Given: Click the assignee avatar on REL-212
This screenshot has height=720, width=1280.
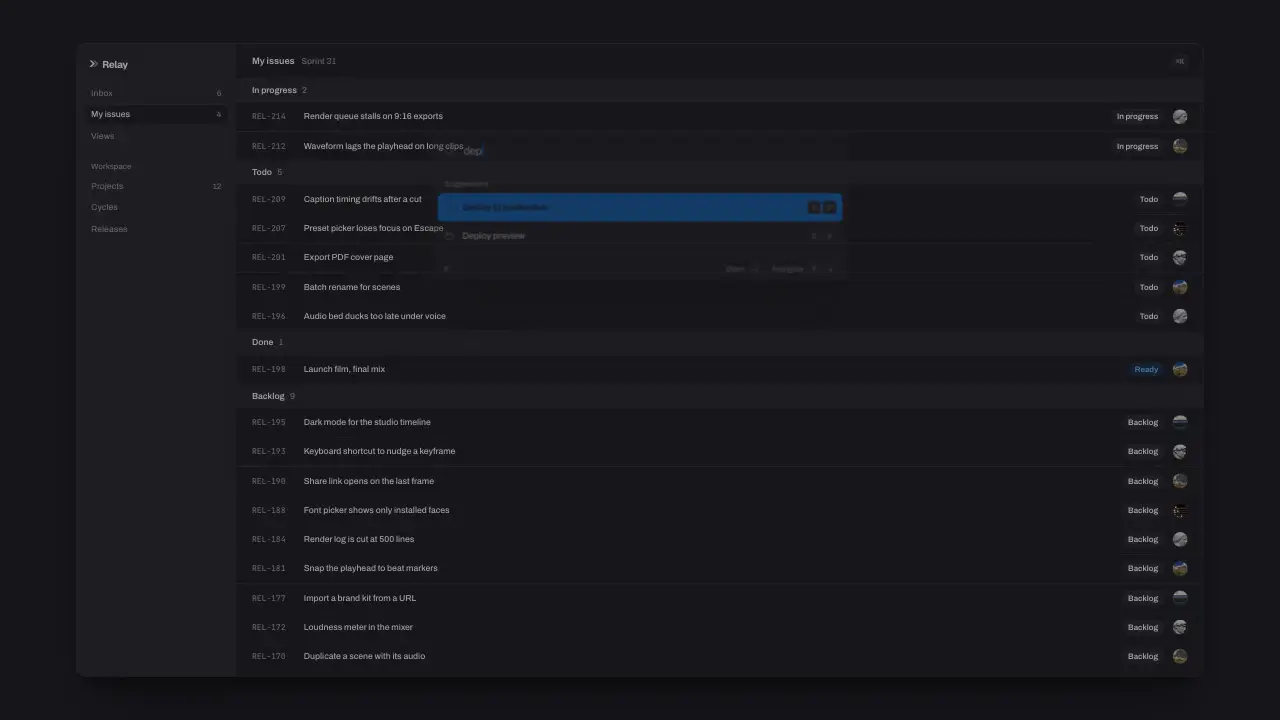Looking at the screenshot, I should click(x=1180, y=146).
